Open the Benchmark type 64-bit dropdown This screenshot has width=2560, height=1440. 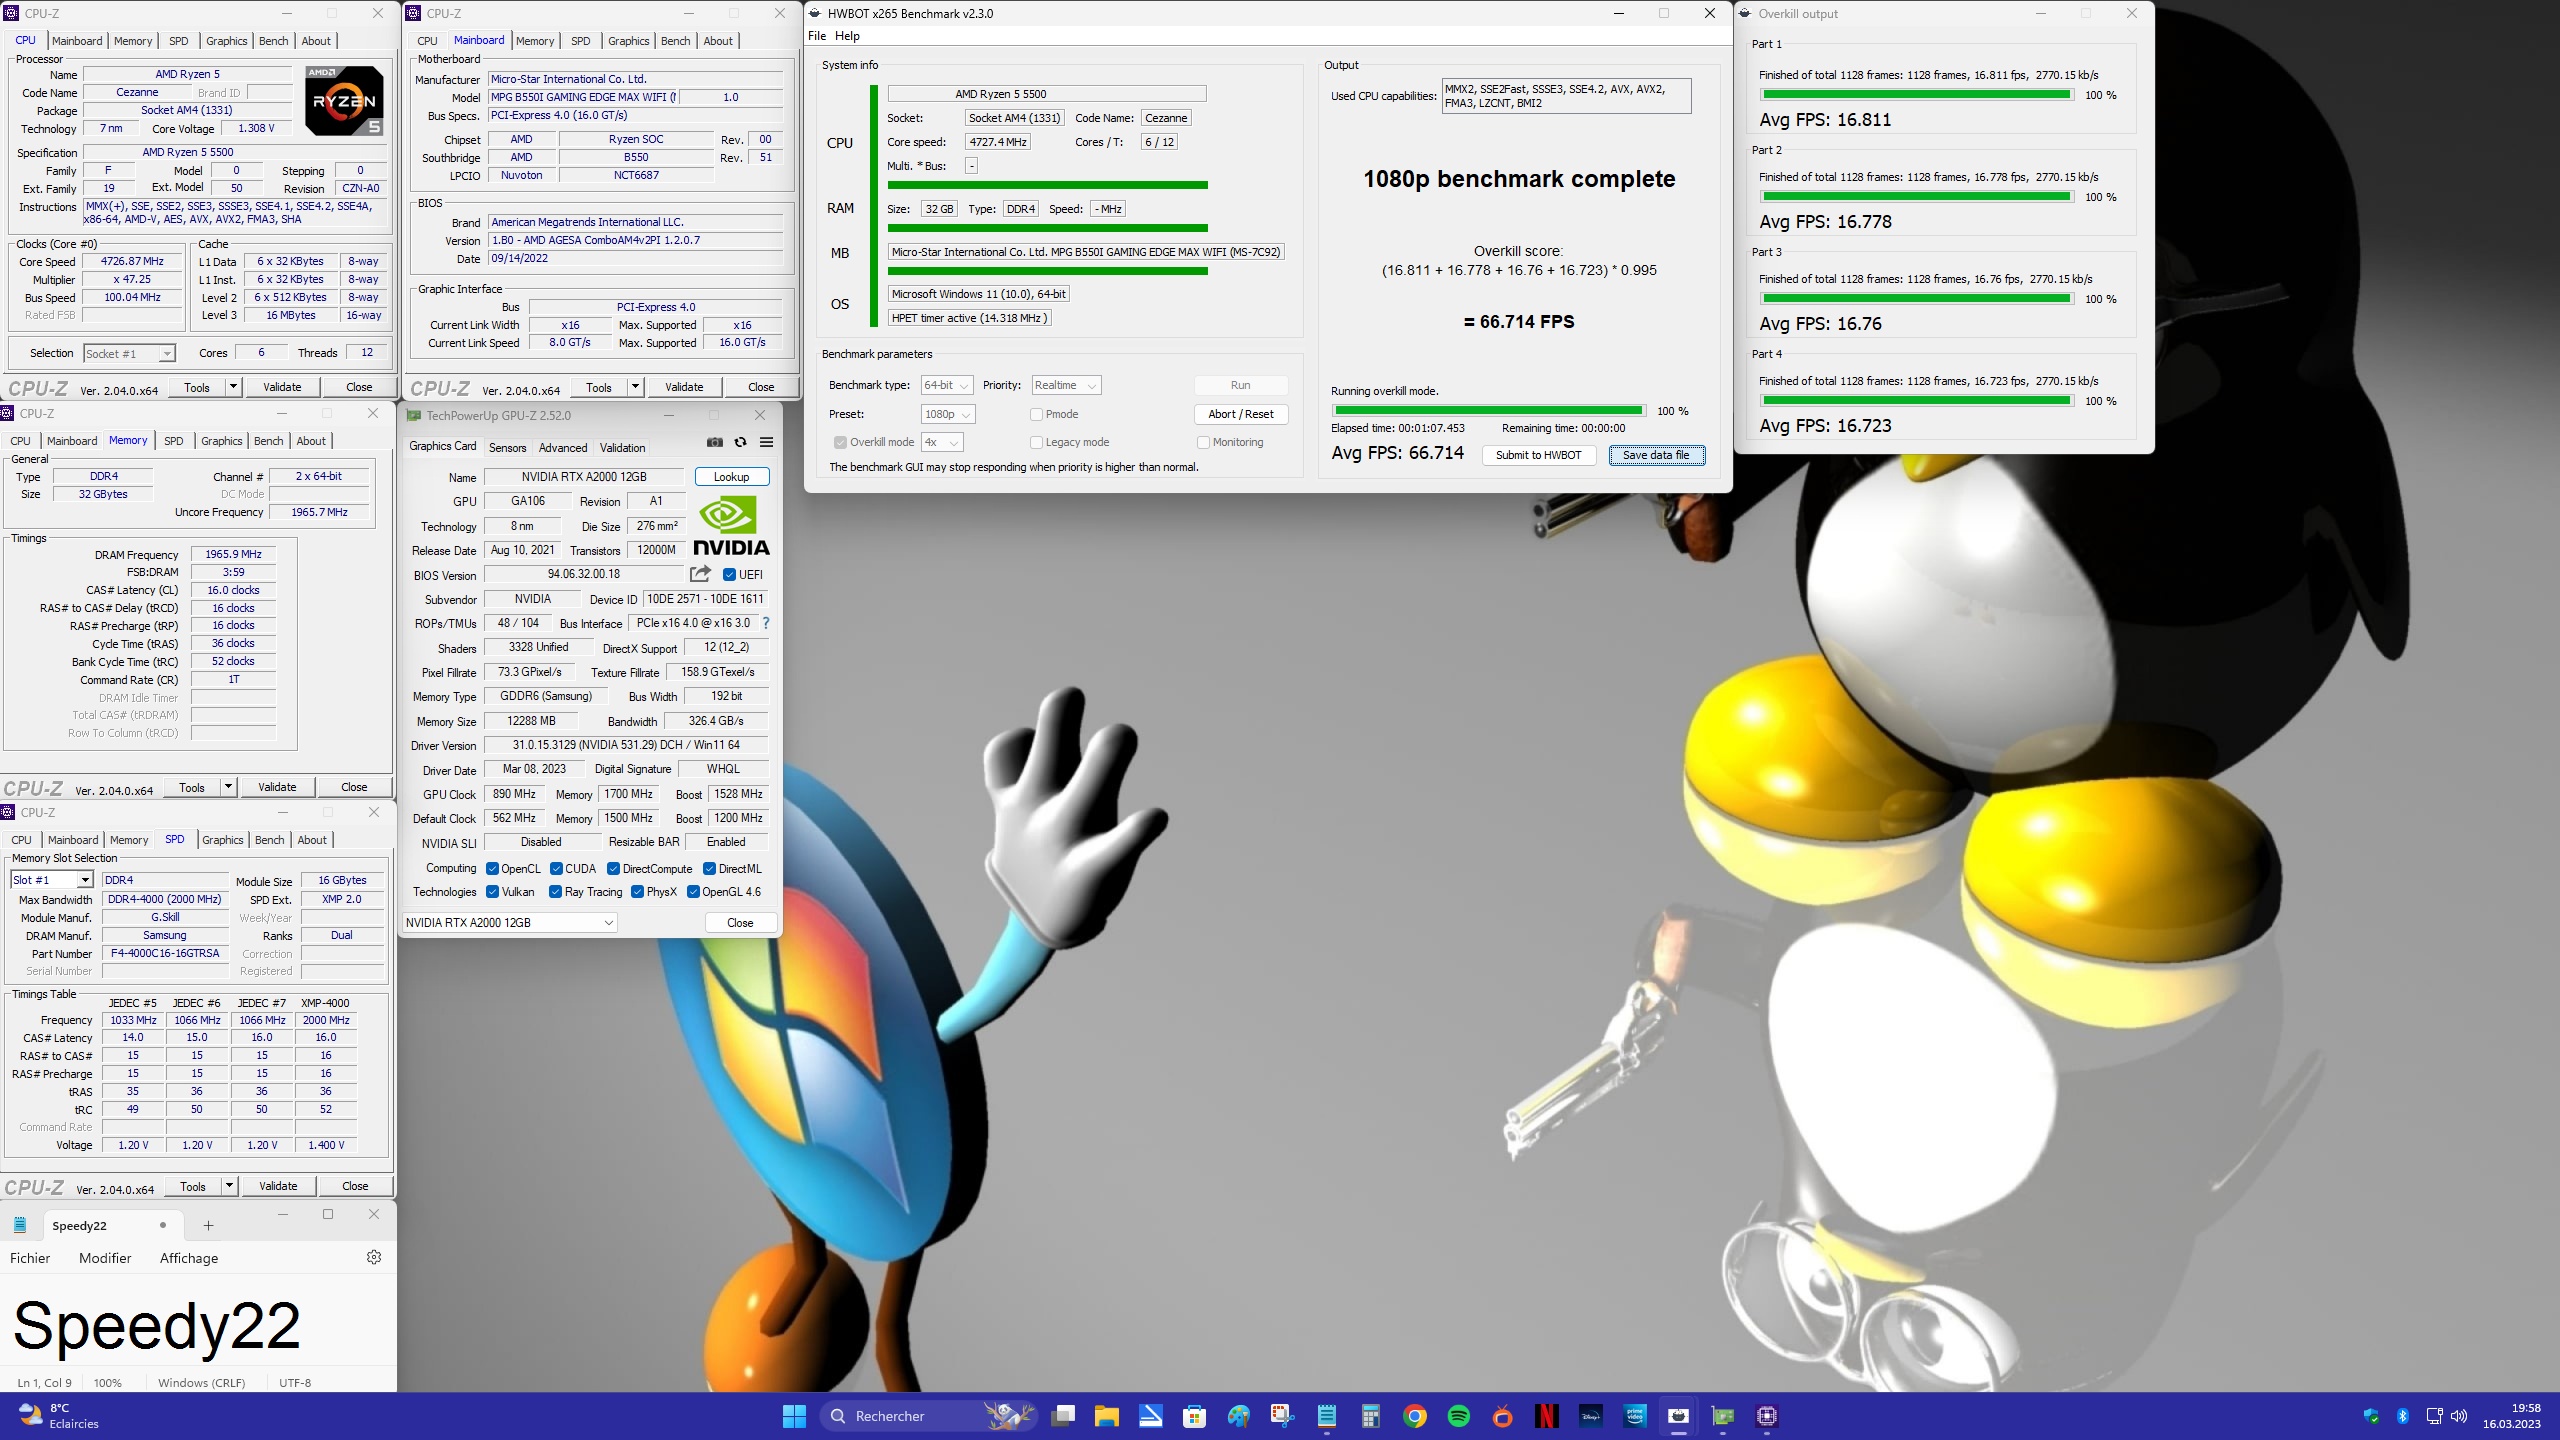tap(947, 385)
